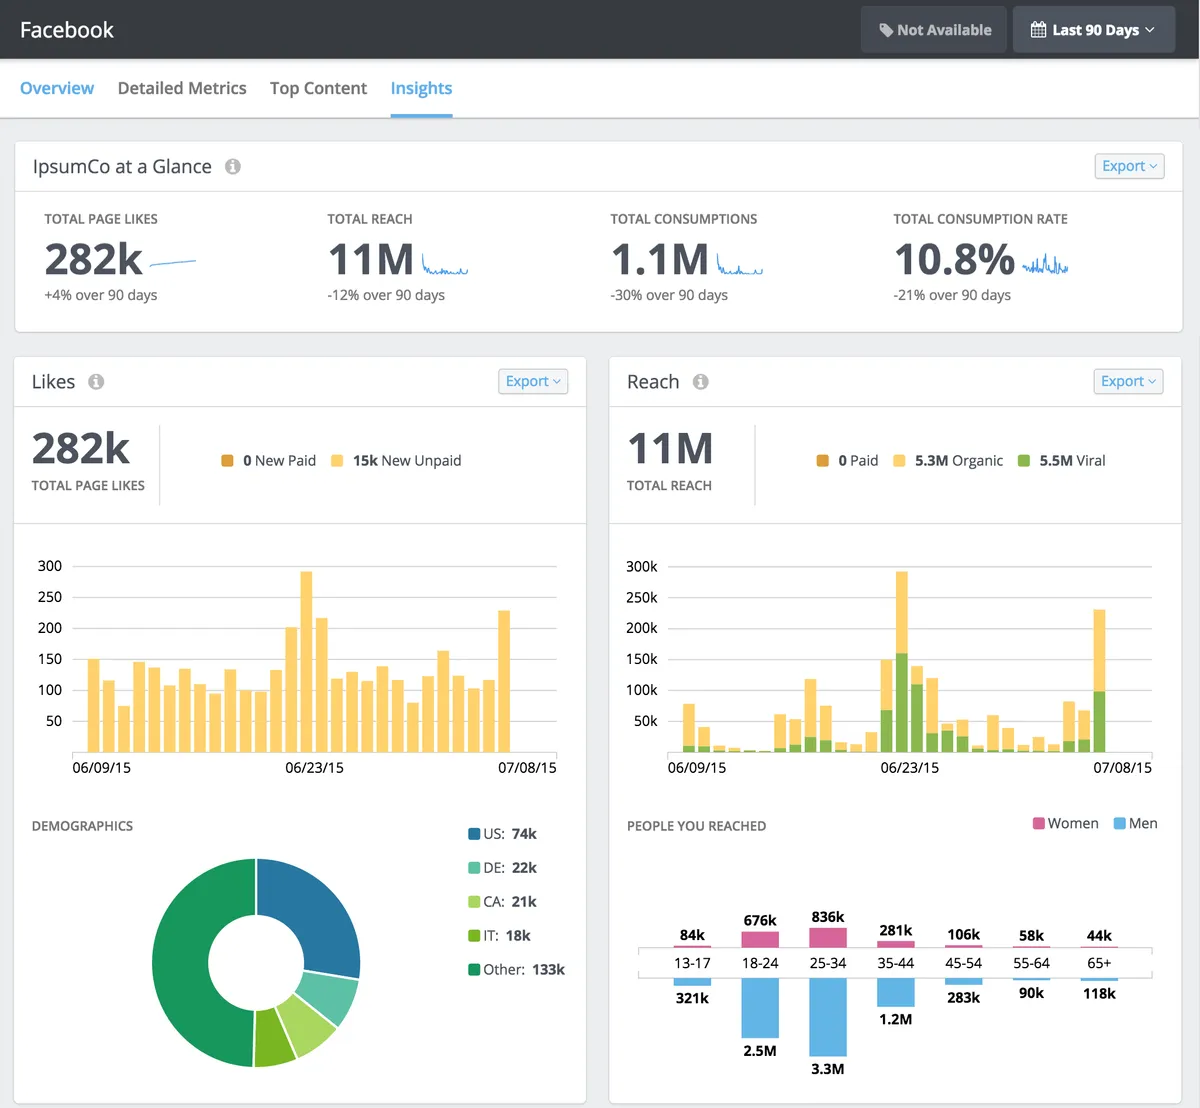Viewport: 1200px width, 1108px height.
Task: Expand the Export dropdown in Likes panel
Action: click(x=533, y=381)
